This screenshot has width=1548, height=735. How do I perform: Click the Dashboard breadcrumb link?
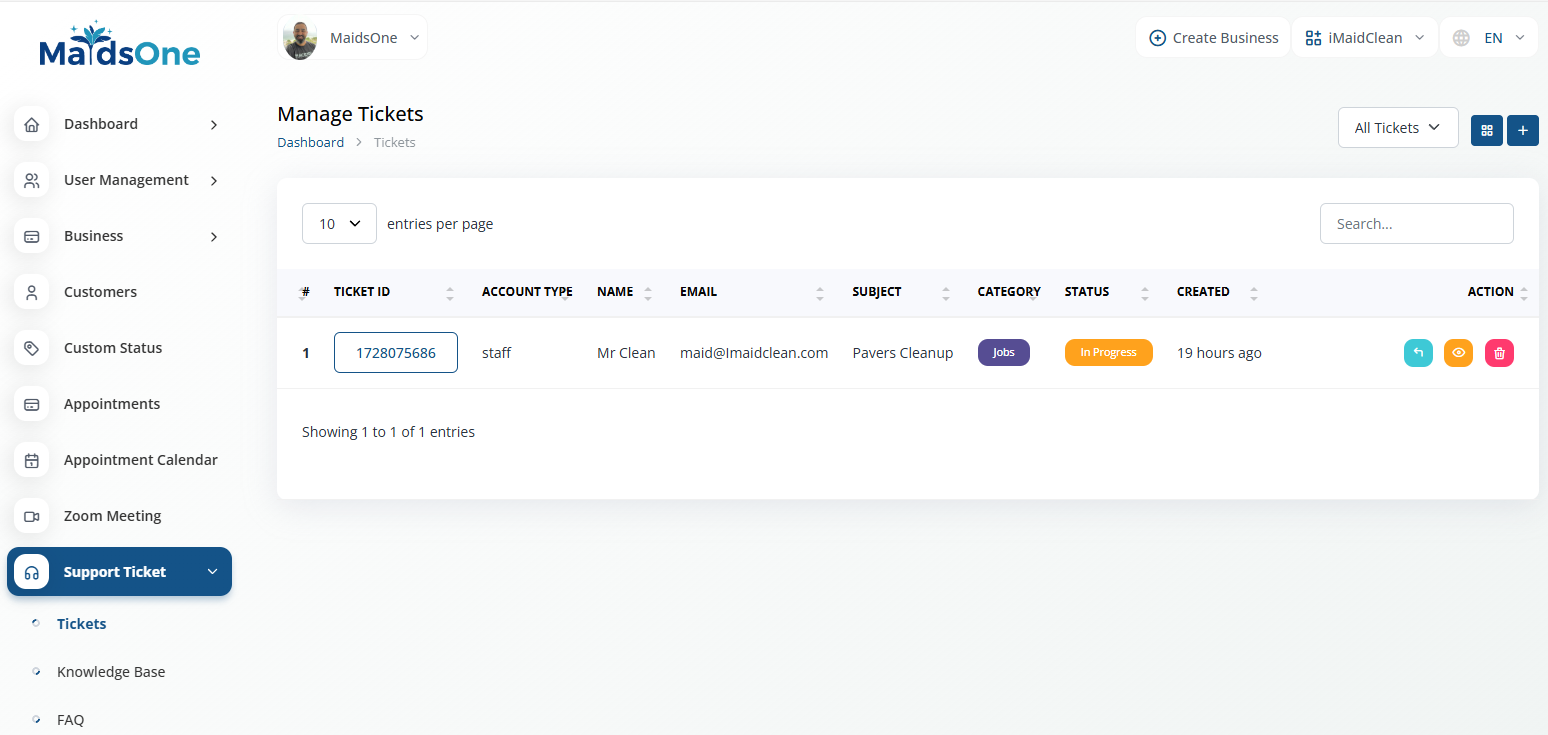click(310, 143)
